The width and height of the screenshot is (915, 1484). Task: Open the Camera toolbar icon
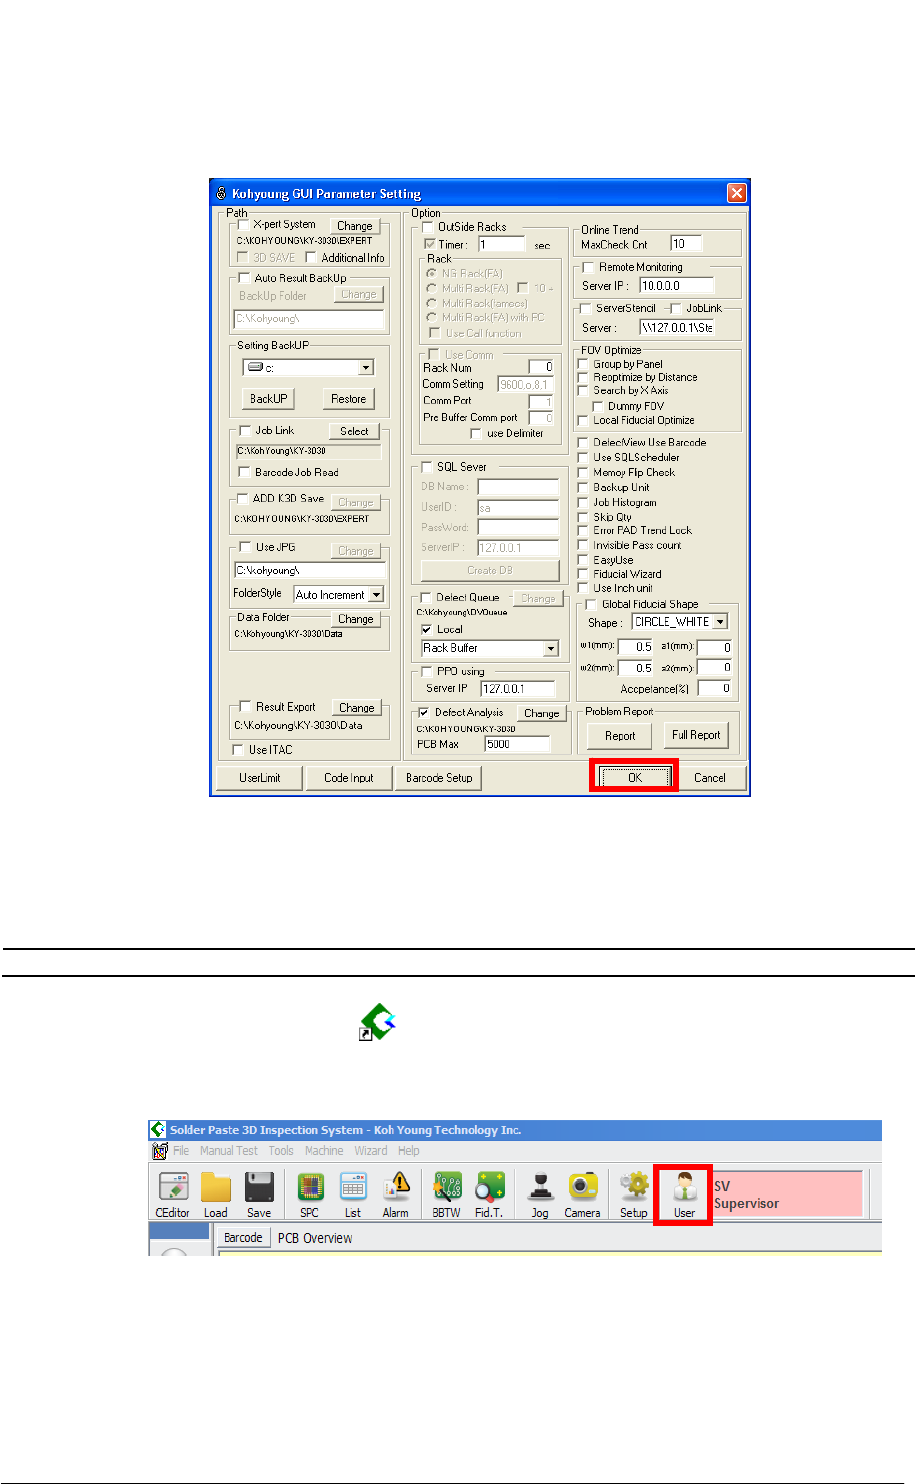tap(582, 1195)
